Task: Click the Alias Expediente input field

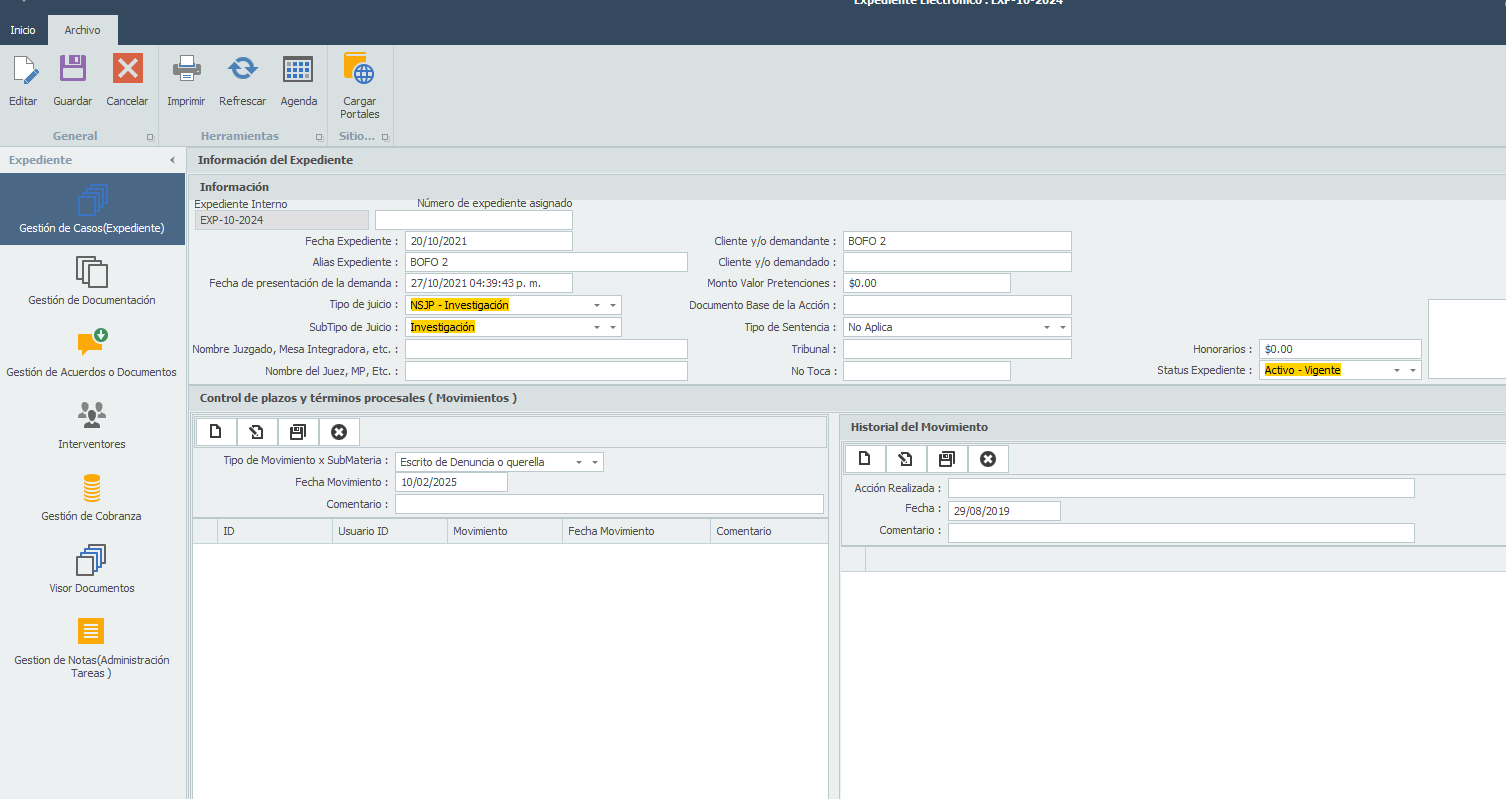Action: point(546,262)
